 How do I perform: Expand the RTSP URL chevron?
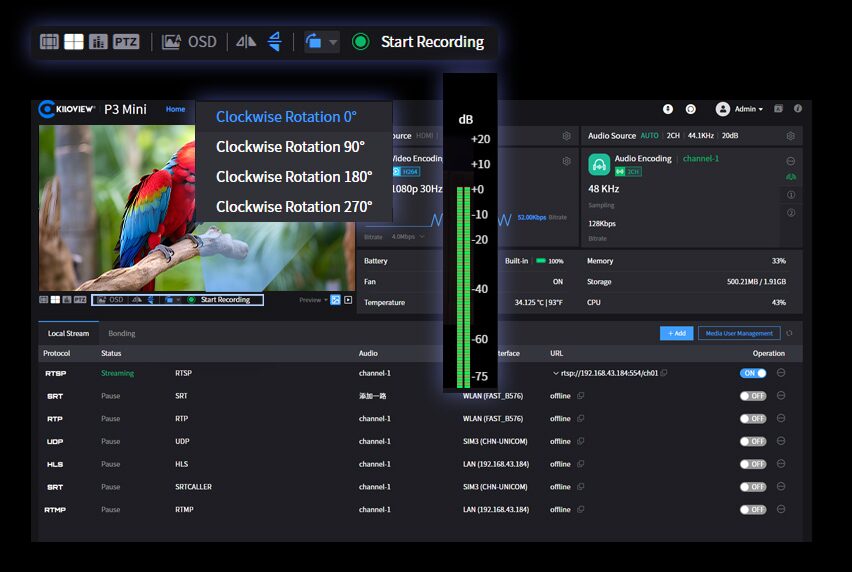(555, 373)
